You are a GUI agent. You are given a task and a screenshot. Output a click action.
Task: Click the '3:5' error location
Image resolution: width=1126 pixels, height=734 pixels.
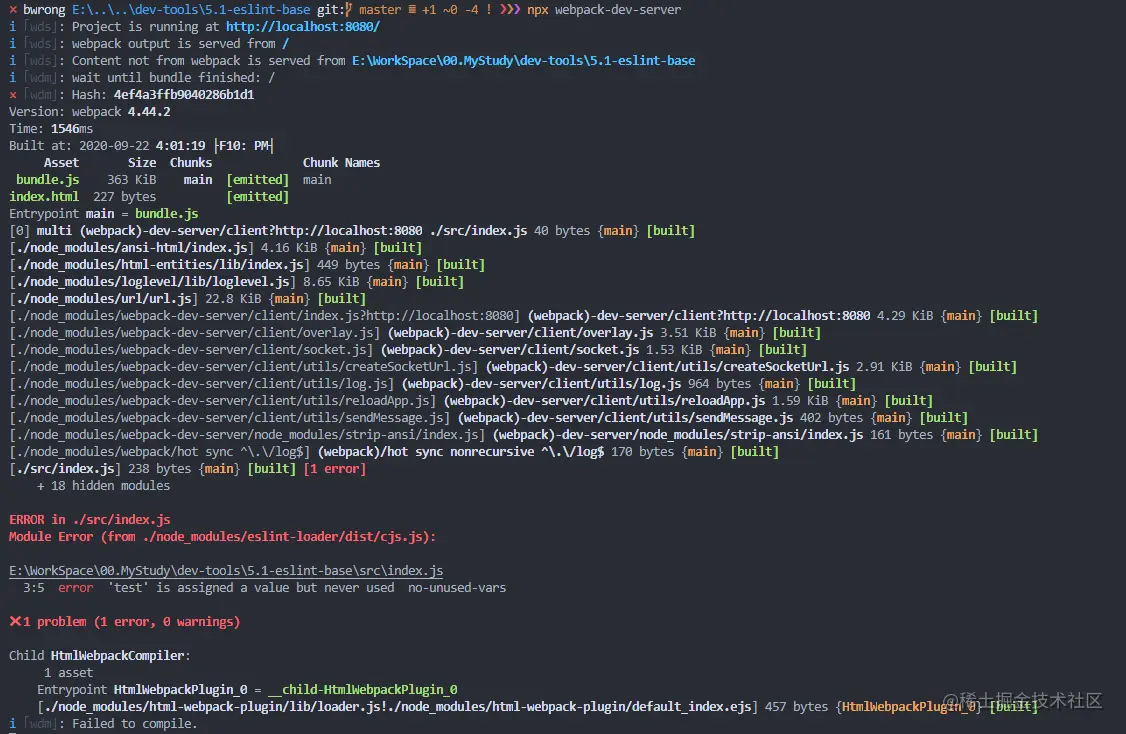point(33,587)
